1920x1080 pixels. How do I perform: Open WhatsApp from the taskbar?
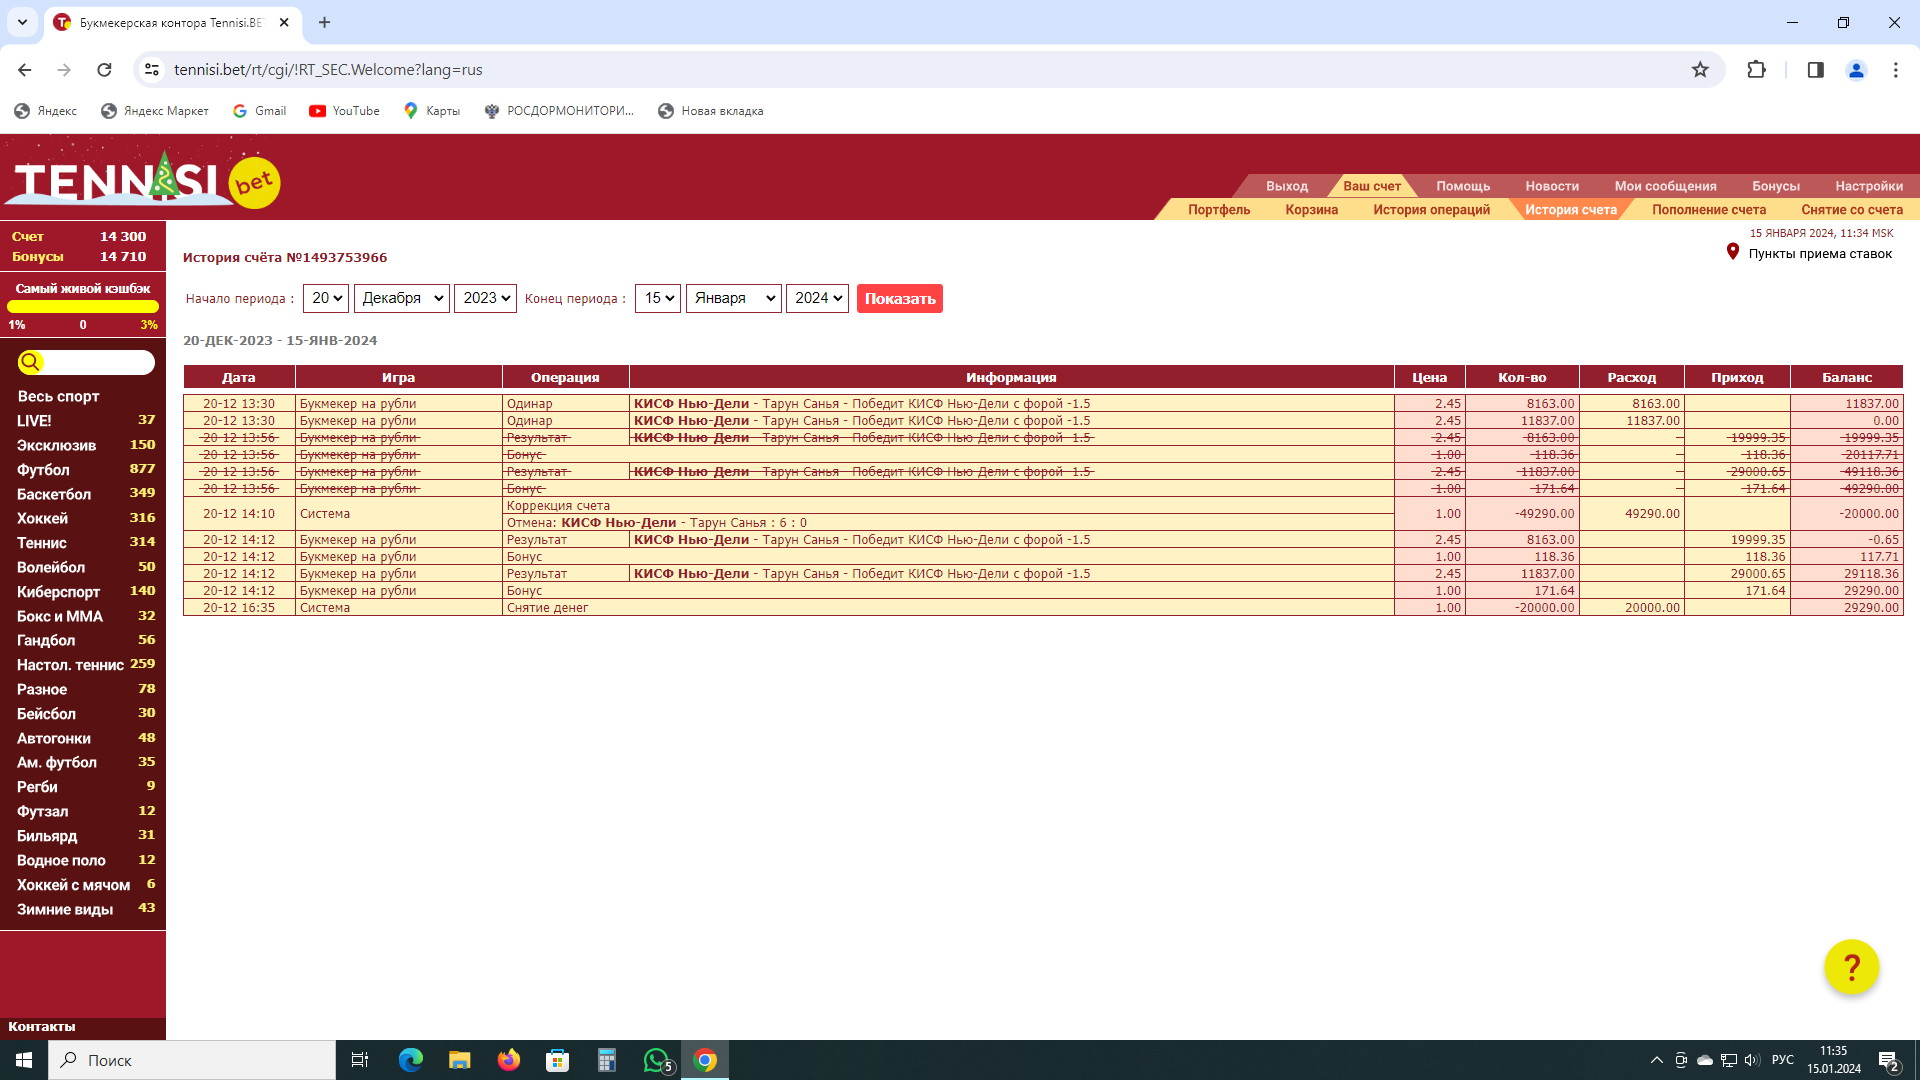point(657,1060)
